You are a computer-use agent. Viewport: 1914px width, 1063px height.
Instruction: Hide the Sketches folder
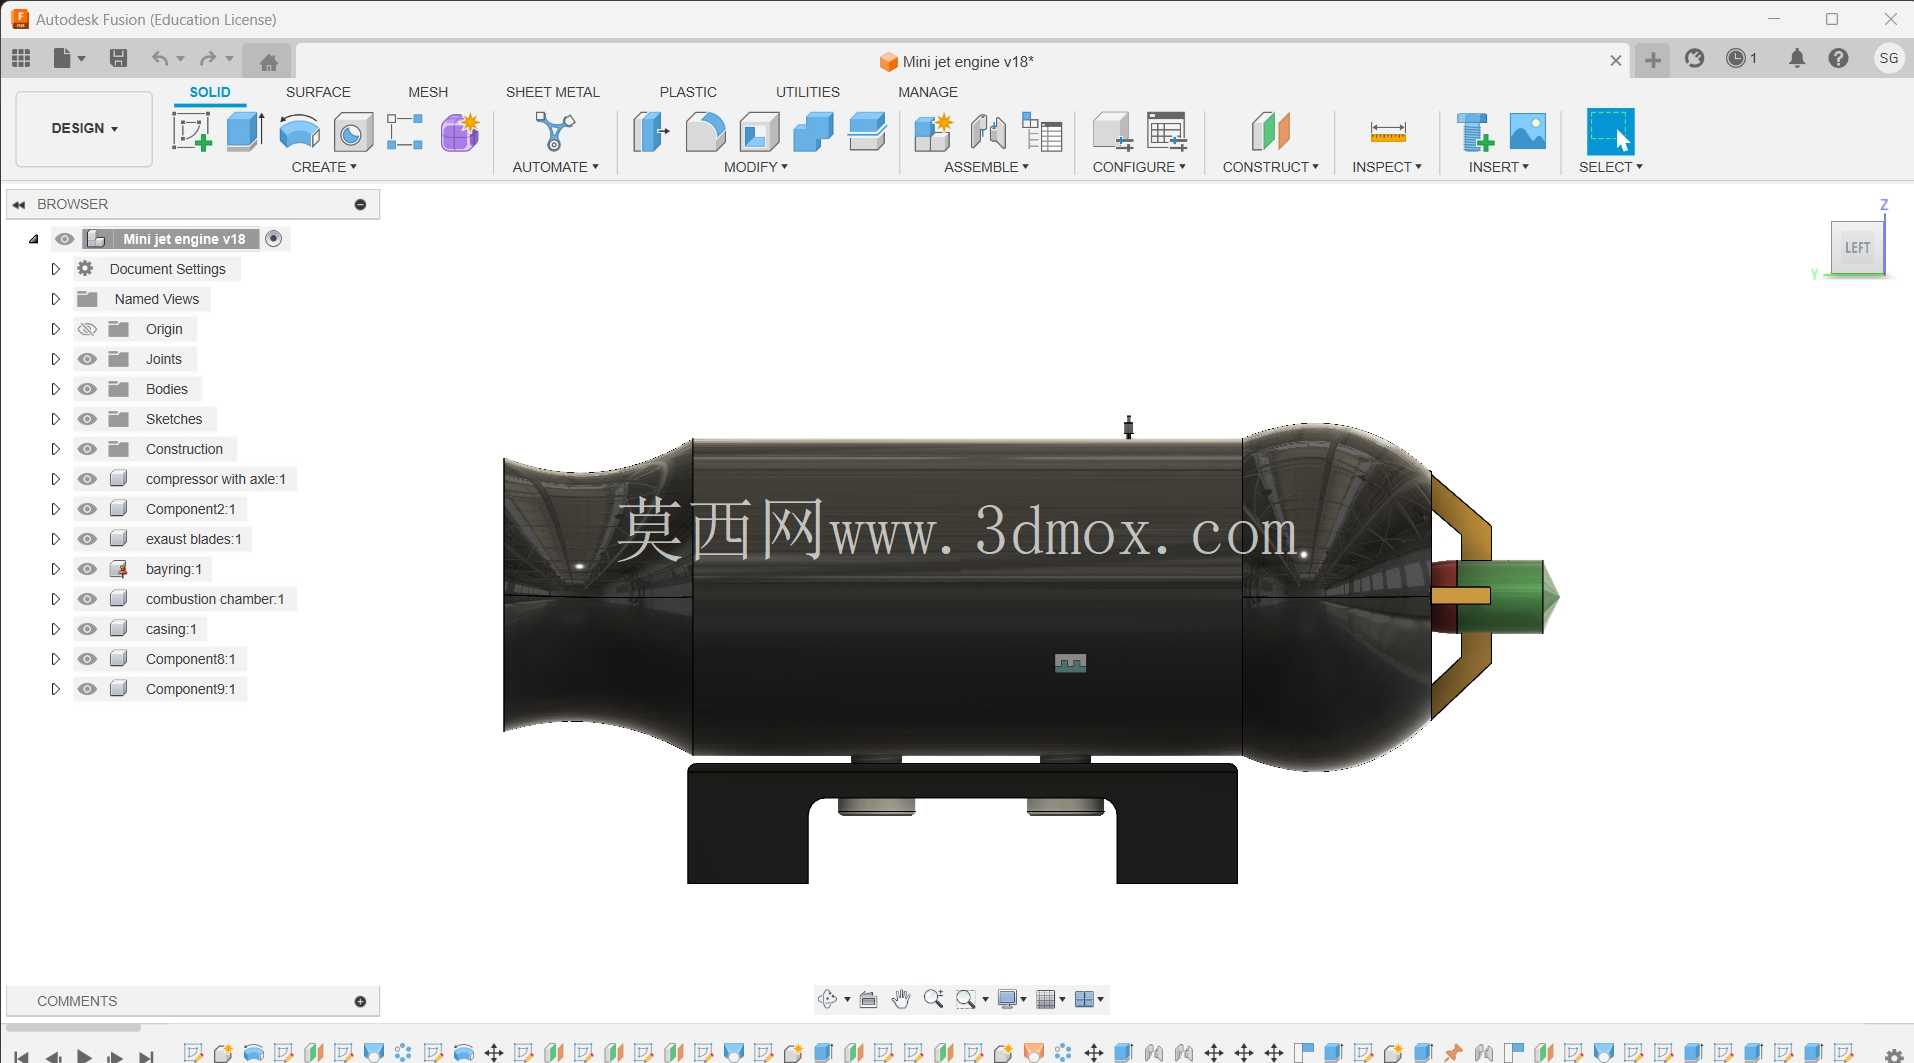point(88,419)
